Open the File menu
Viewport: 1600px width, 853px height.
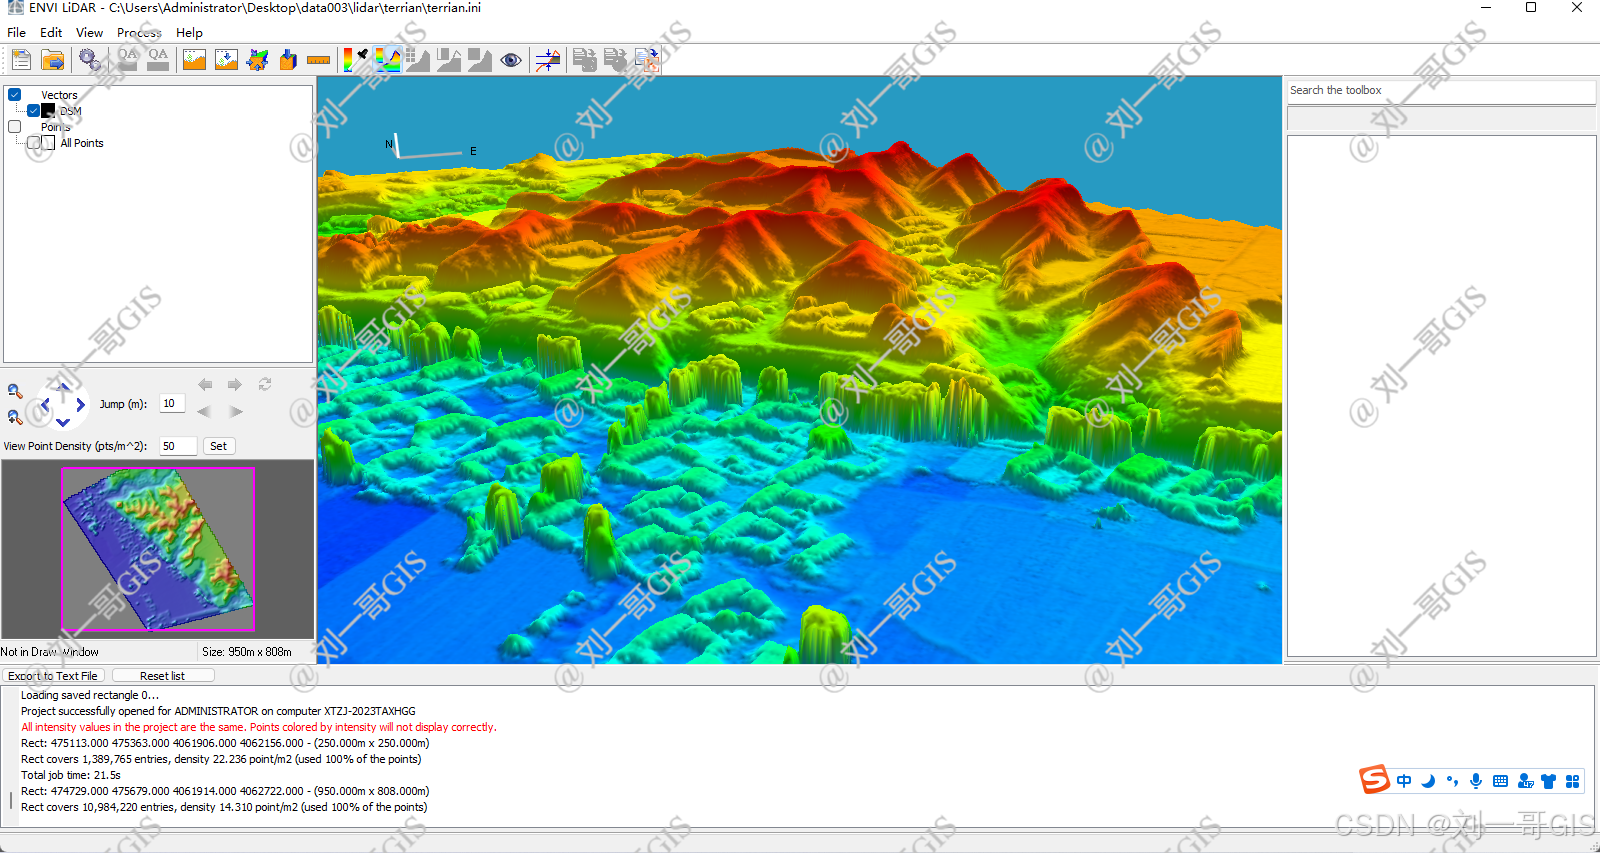click(x=17, y=32)
